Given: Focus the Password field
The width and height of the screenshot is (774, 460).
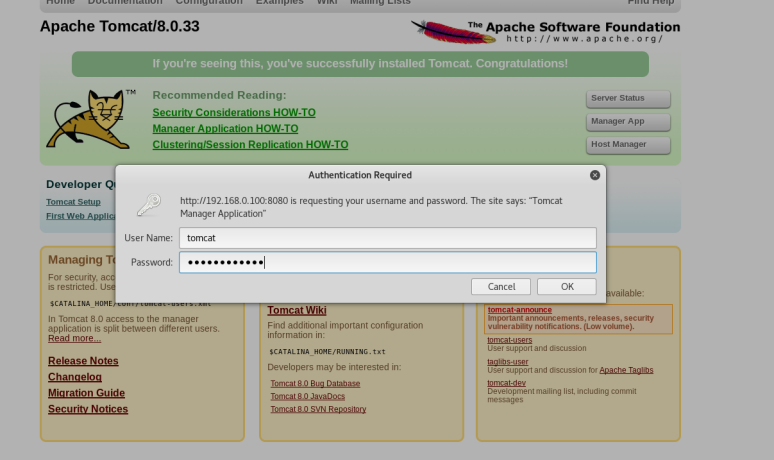Looking at the screenshot, I should 387,262.
